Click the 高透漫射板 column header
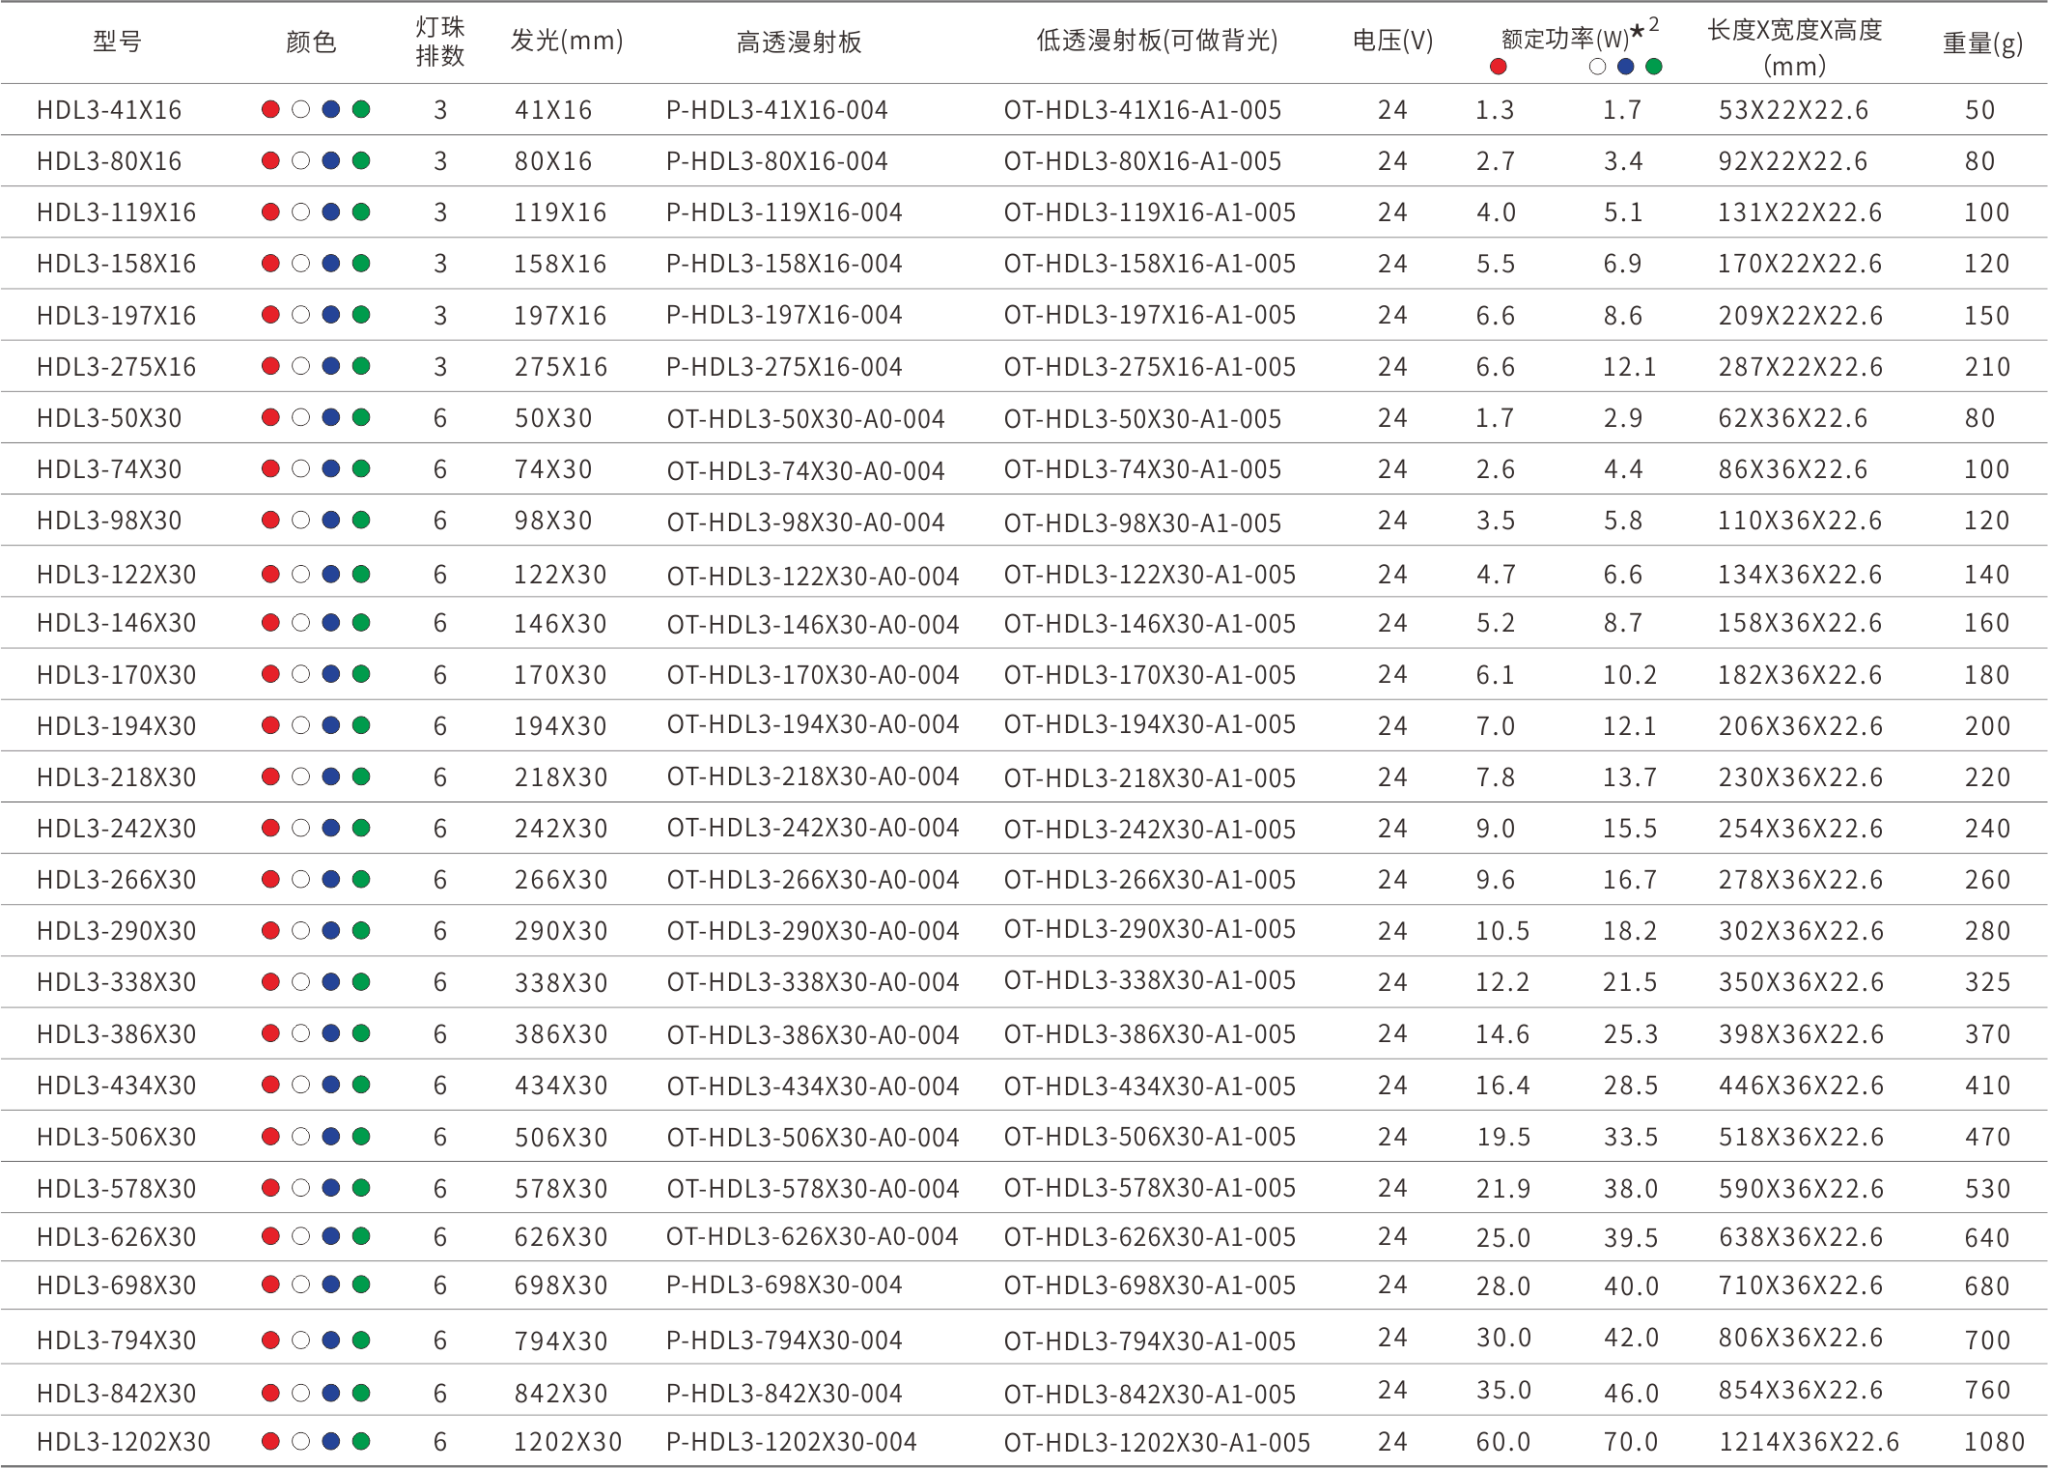The height and width of the screenshot is (1468, 2048). pos(798,41)
